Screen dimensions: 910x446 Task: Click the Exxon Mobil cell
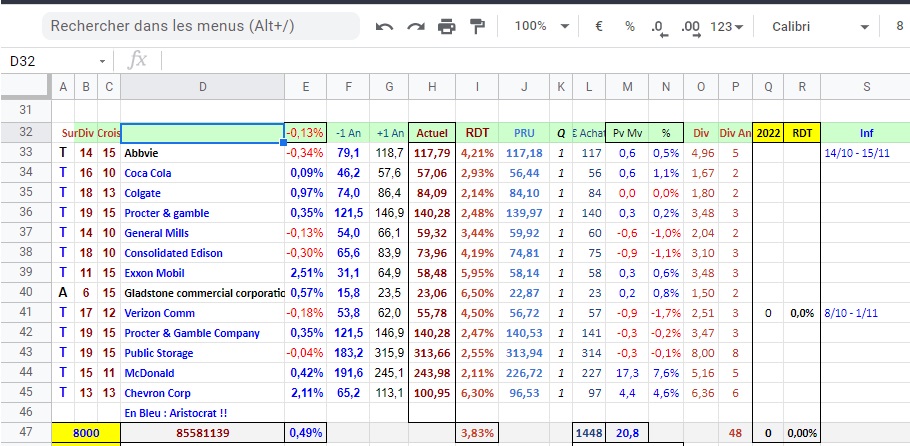[203, 273]
